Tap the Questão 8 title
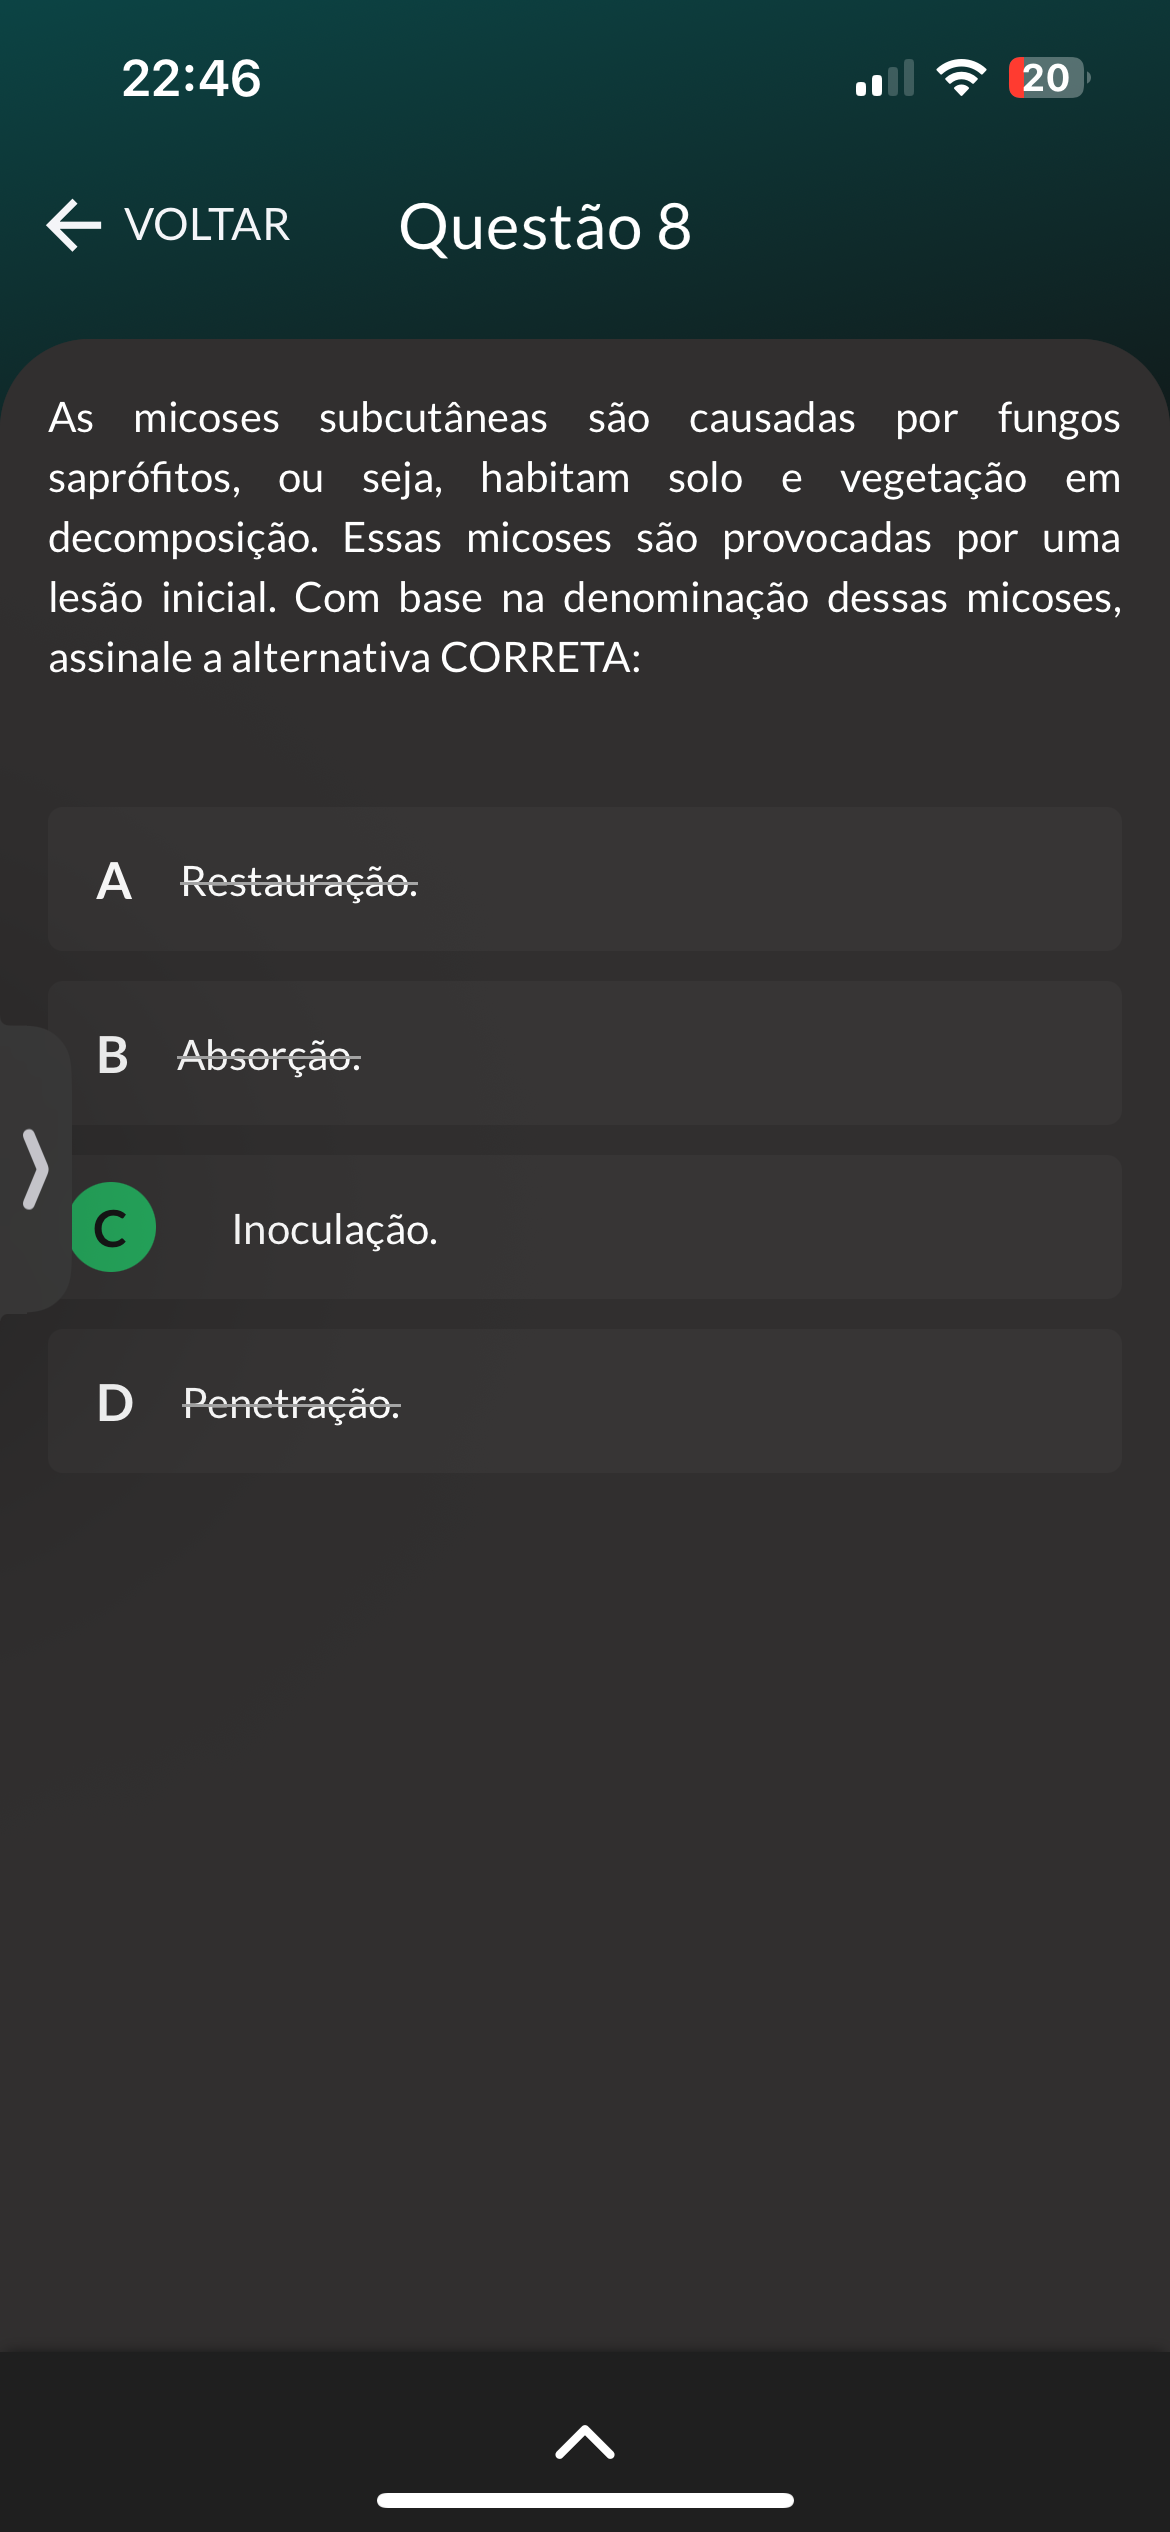1170x2532 pixels. pos(545,227)
